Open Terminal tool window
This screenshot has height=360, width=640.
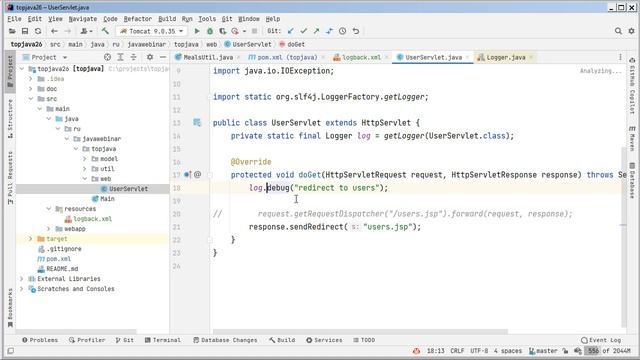[x=162, y=340]
